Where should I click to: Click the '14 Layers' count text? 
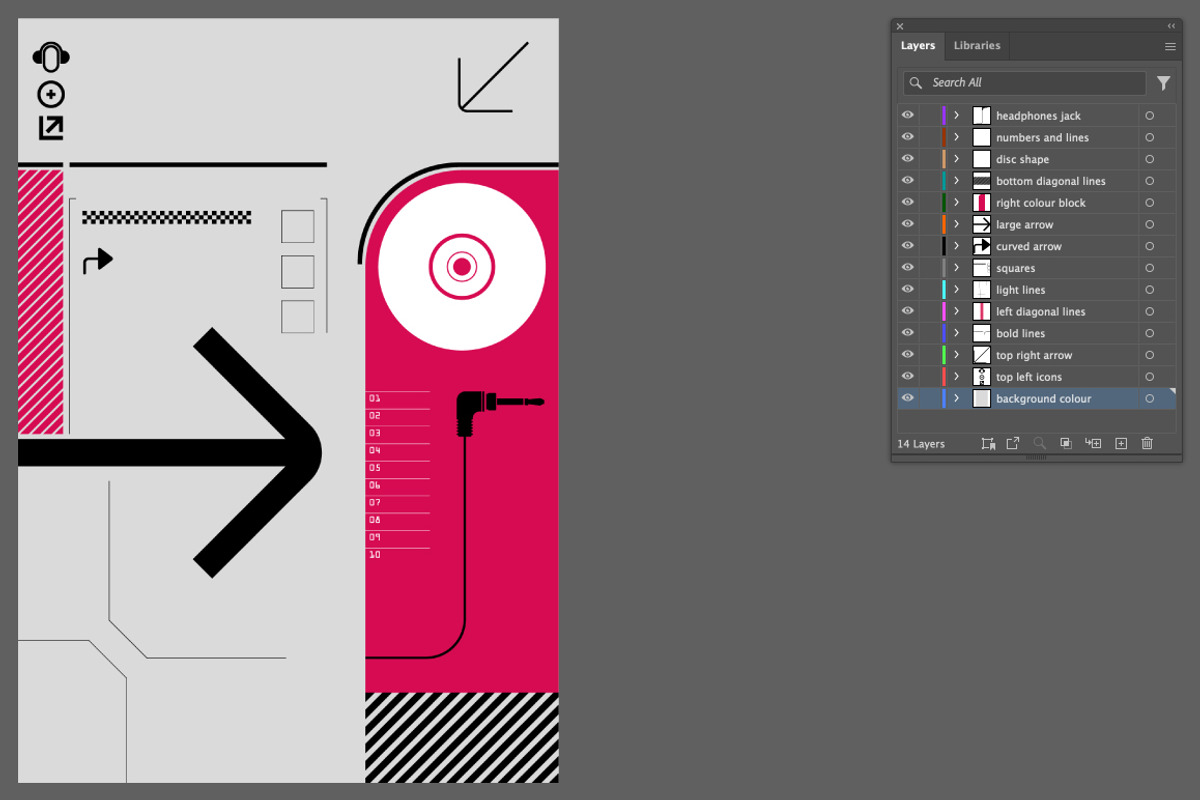click(x=921, y=444)
